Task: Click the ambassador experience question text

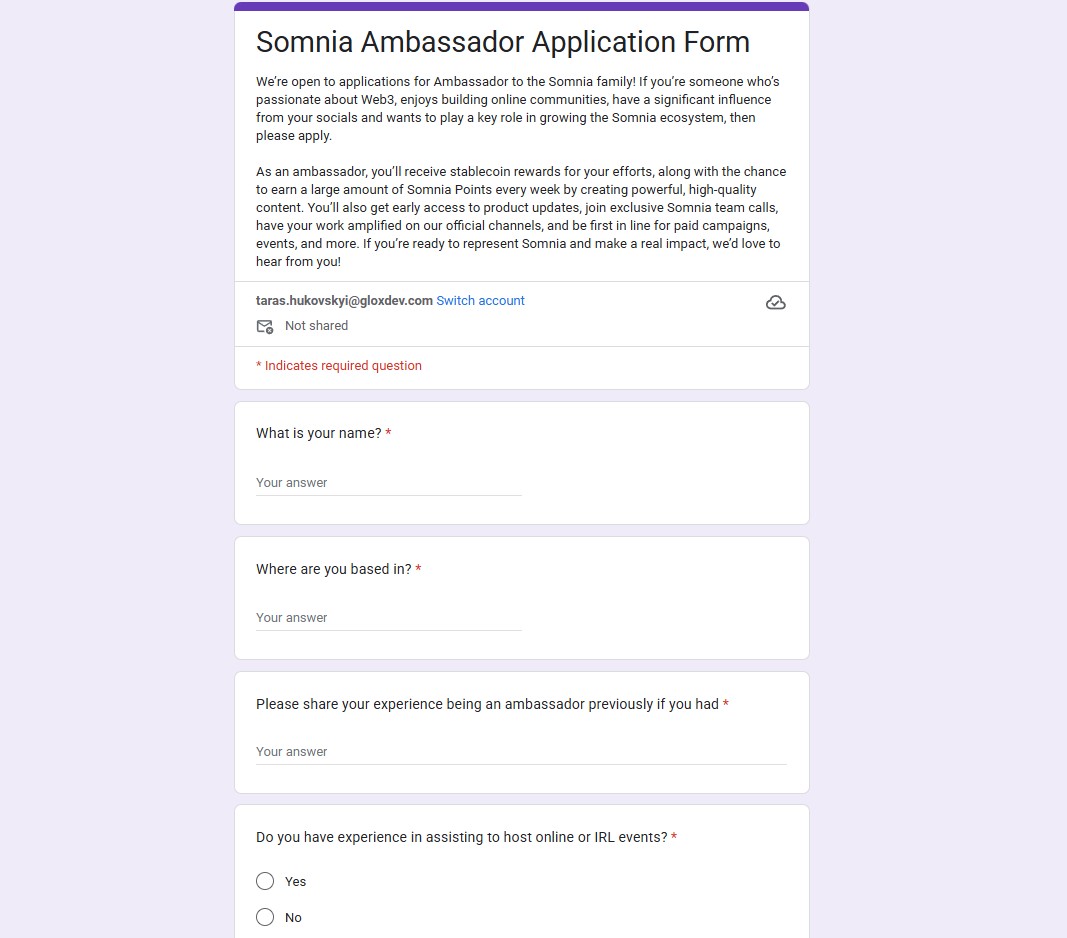Action: click(487, 704)
